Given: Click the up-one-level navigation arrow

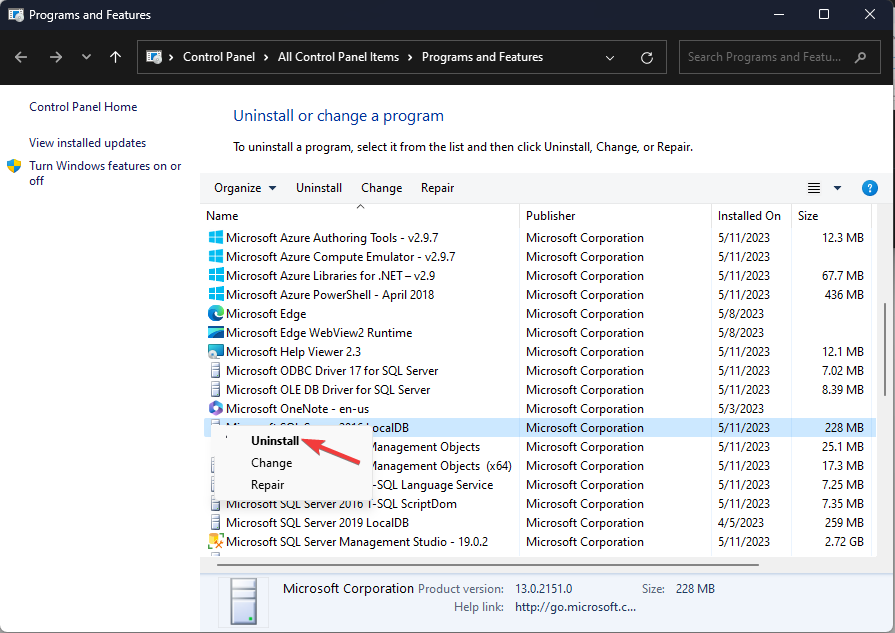Looking at the screenshot, I should 115,57.
